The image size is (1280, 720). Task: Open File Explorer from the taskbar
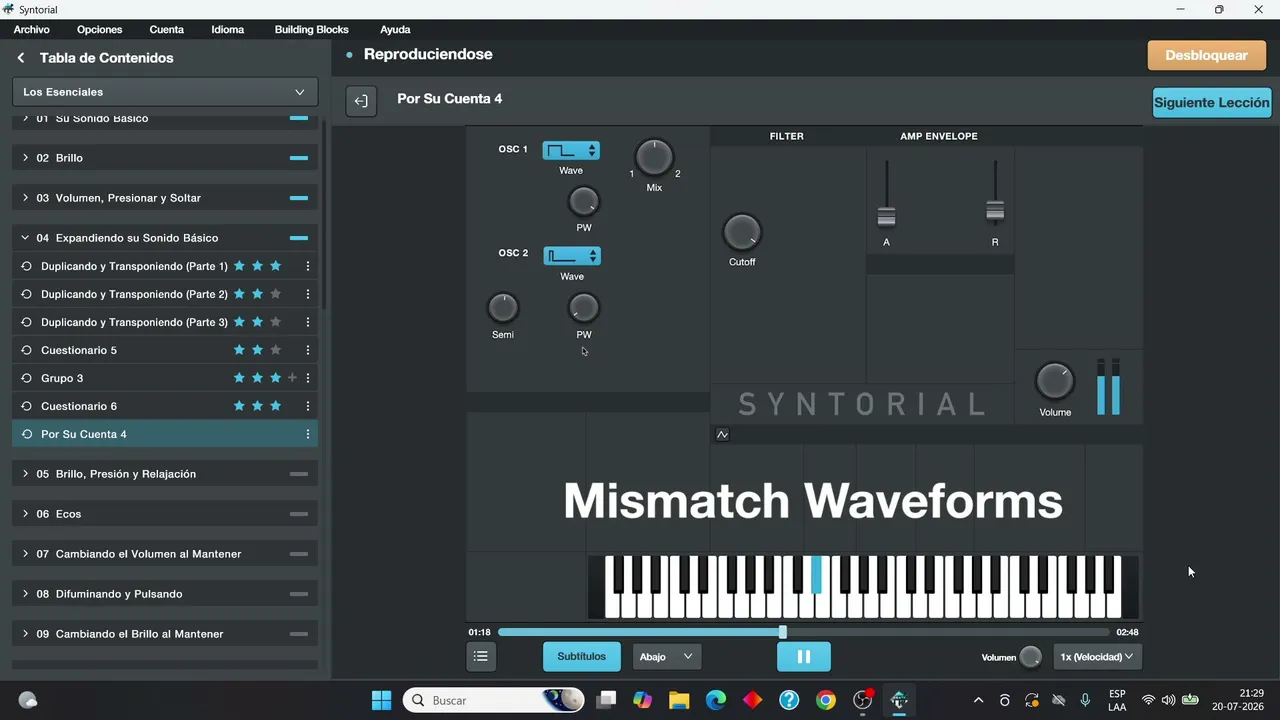679,700
